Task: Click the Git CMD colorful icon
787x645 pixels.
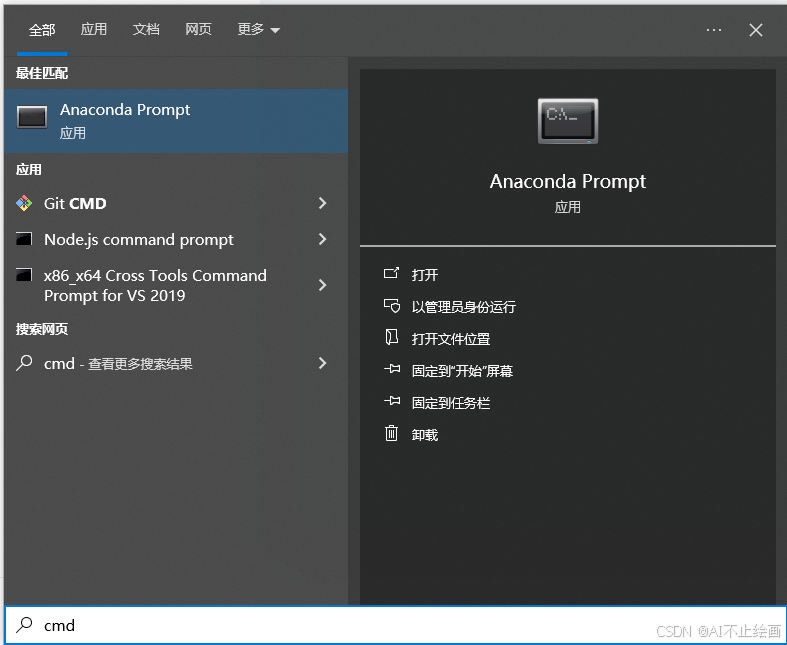Action: (x=24, y=203)
